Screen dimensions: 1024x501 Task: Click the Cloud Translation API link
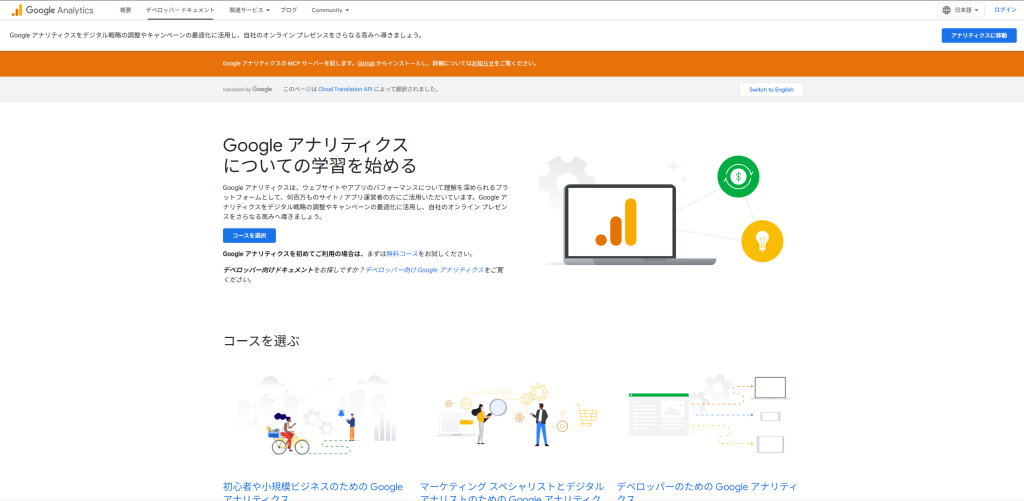click(x=345, y=89)
